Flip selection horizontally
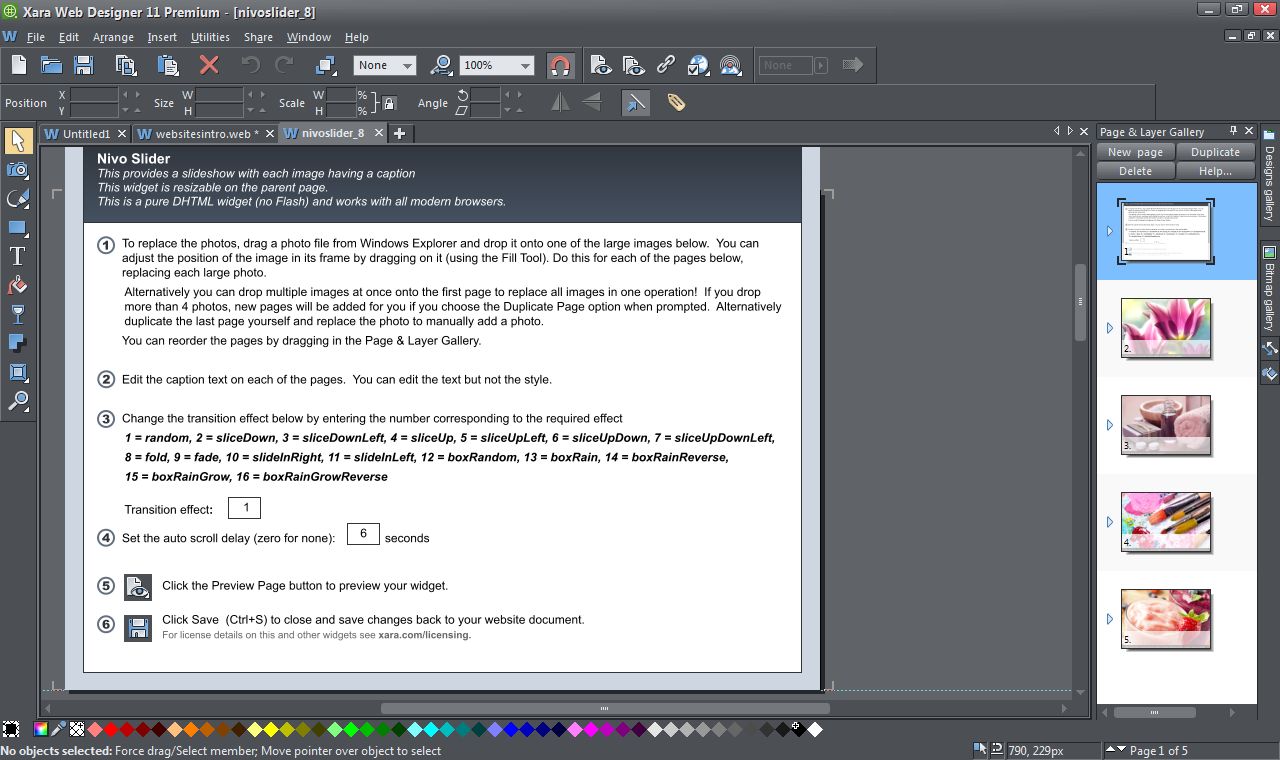Viewport: 1280px width, 760px height. tap(561, 102)
